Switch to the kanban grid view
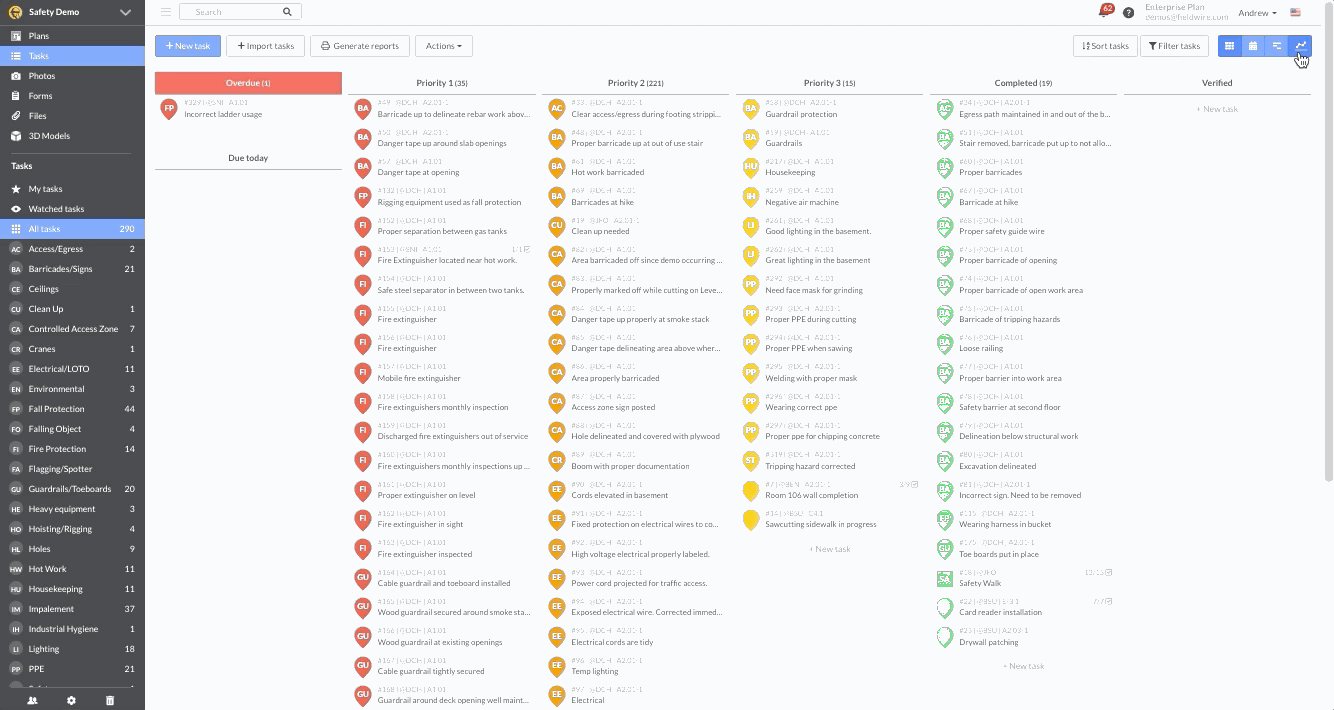 [1229, 46]
